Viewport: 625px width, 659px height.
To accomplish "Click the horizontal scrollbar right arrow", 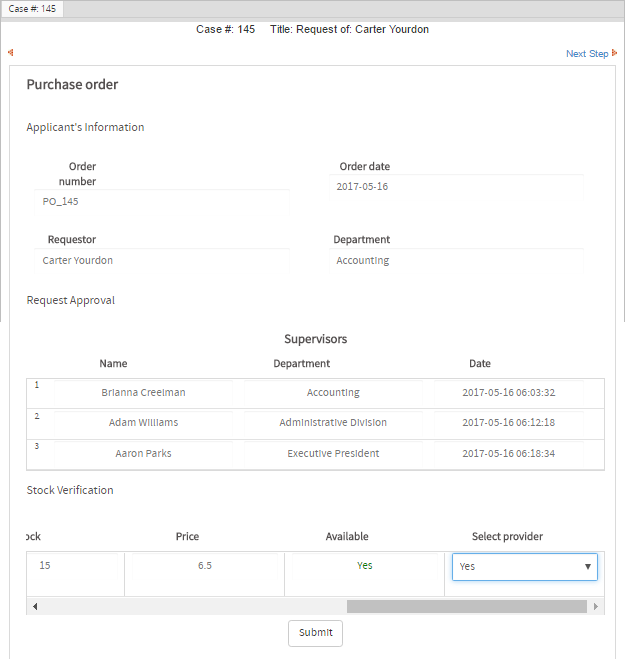I will (x=597, y=606).
